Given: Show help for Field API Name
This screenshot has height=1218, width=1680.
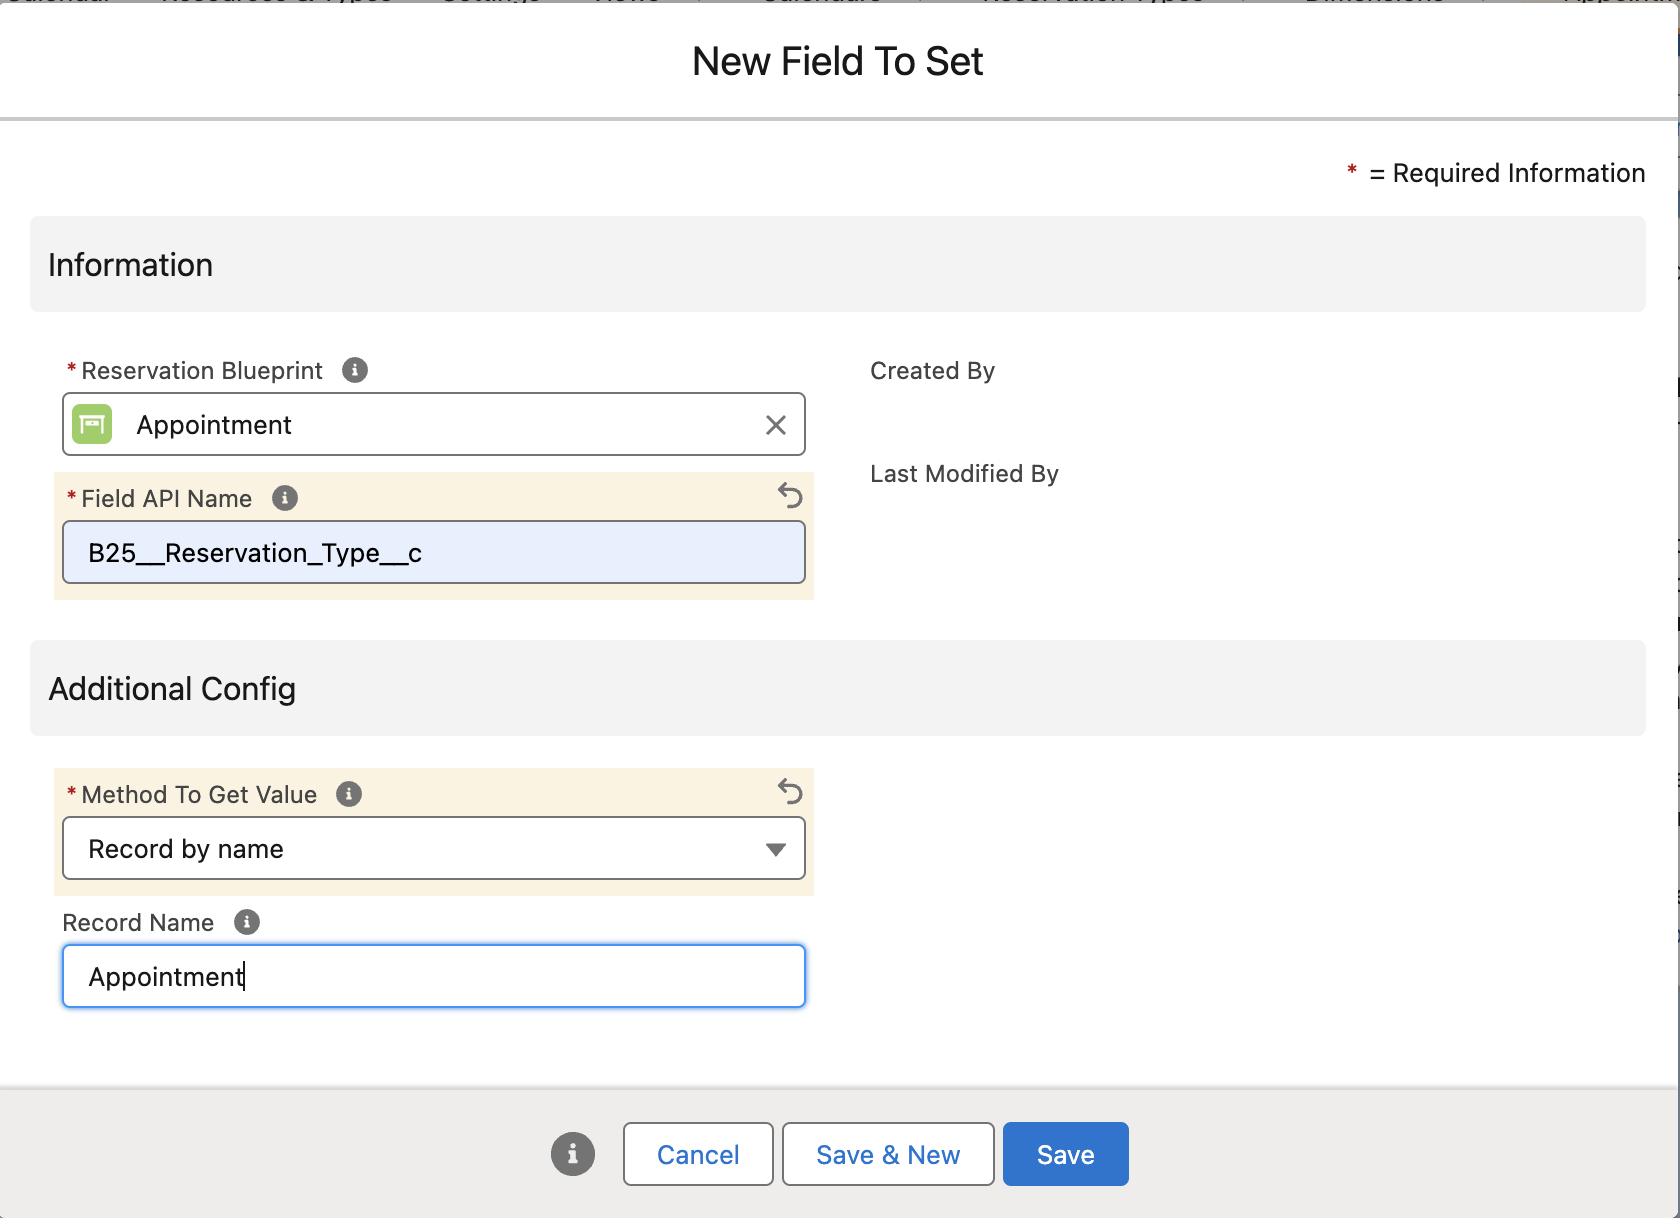Looking at the screenshot, I should coord(285,498).
